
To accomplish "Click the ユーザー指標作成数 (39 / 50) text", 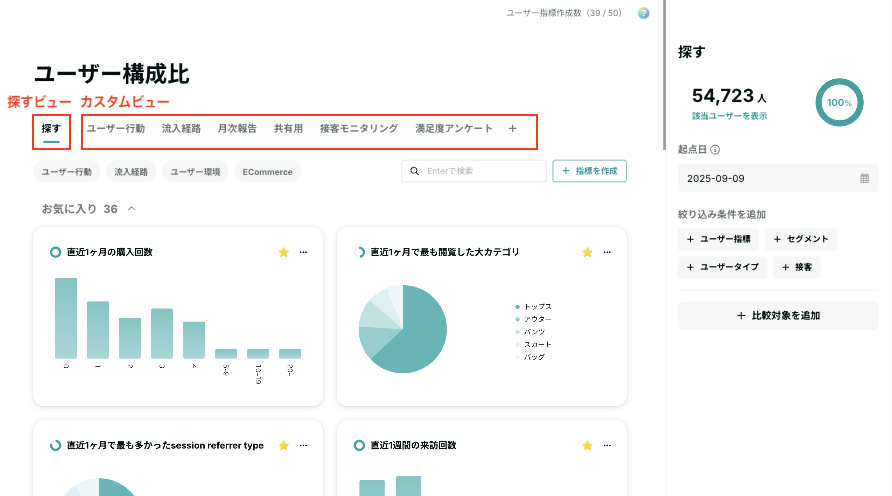I will click(564, 13).
